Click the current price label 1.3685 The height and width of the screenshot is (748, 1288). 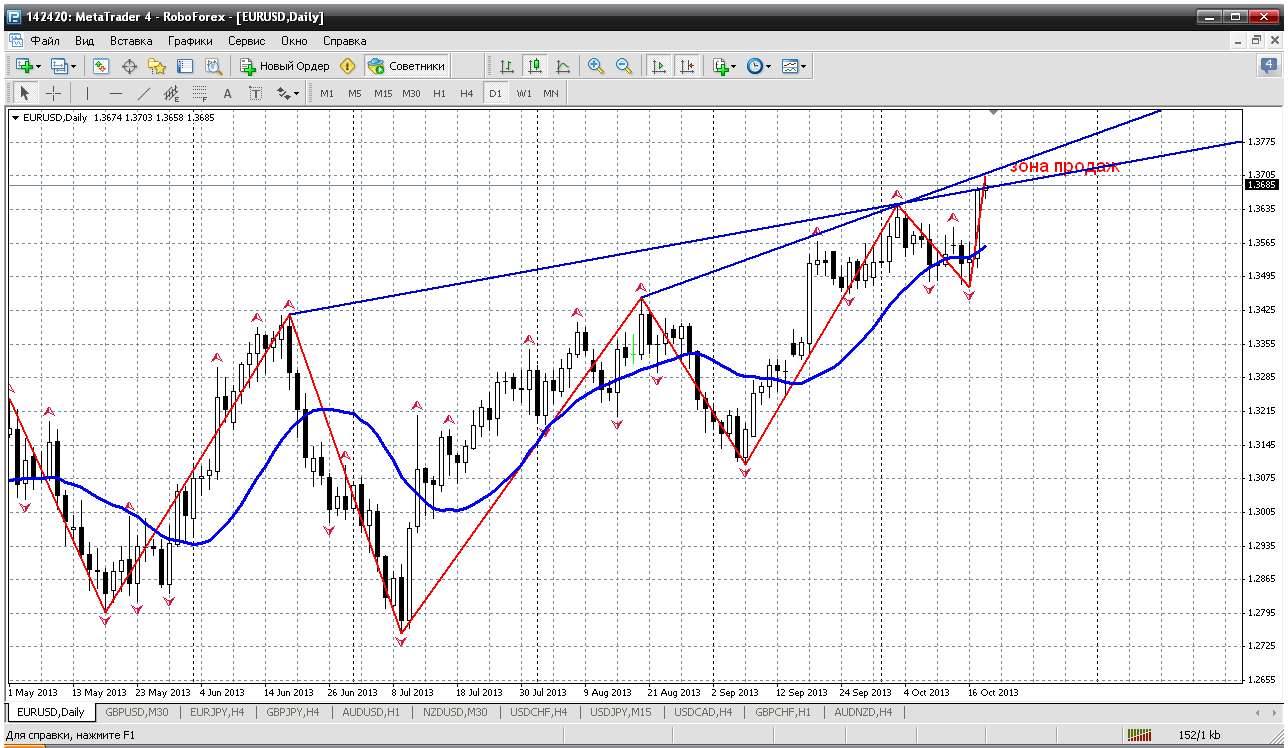pyautogui.click(x=1262, y=185)
